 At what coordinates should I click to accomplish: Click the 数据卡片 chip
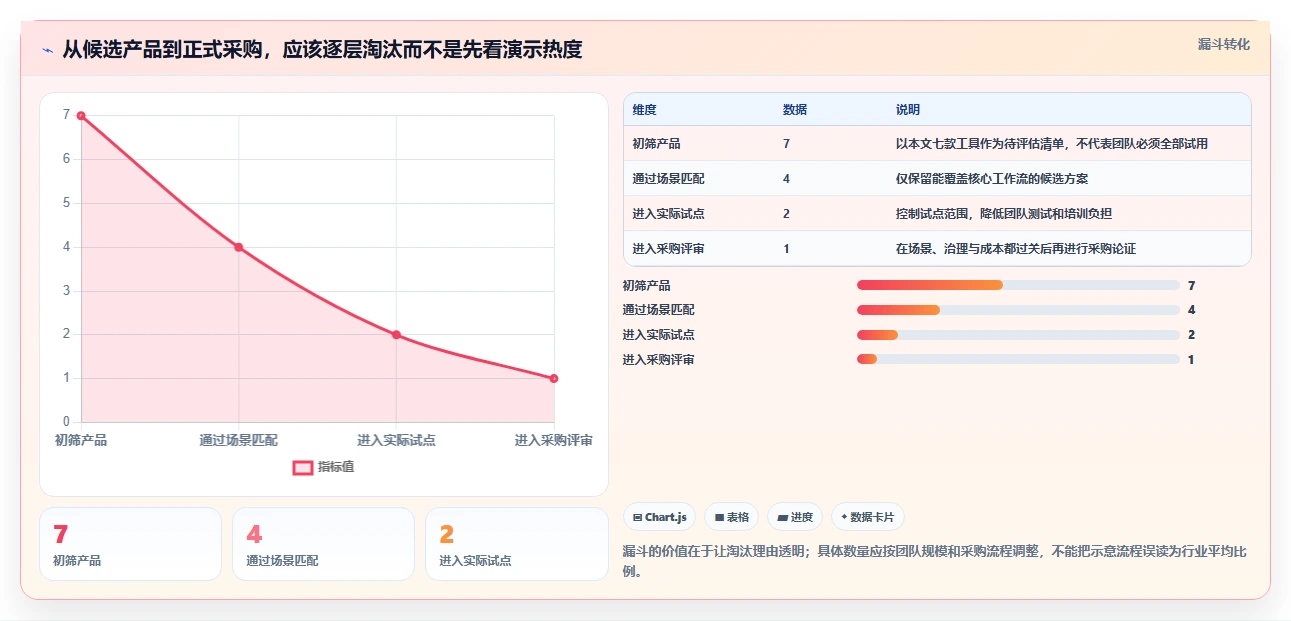tap(867, 517)
